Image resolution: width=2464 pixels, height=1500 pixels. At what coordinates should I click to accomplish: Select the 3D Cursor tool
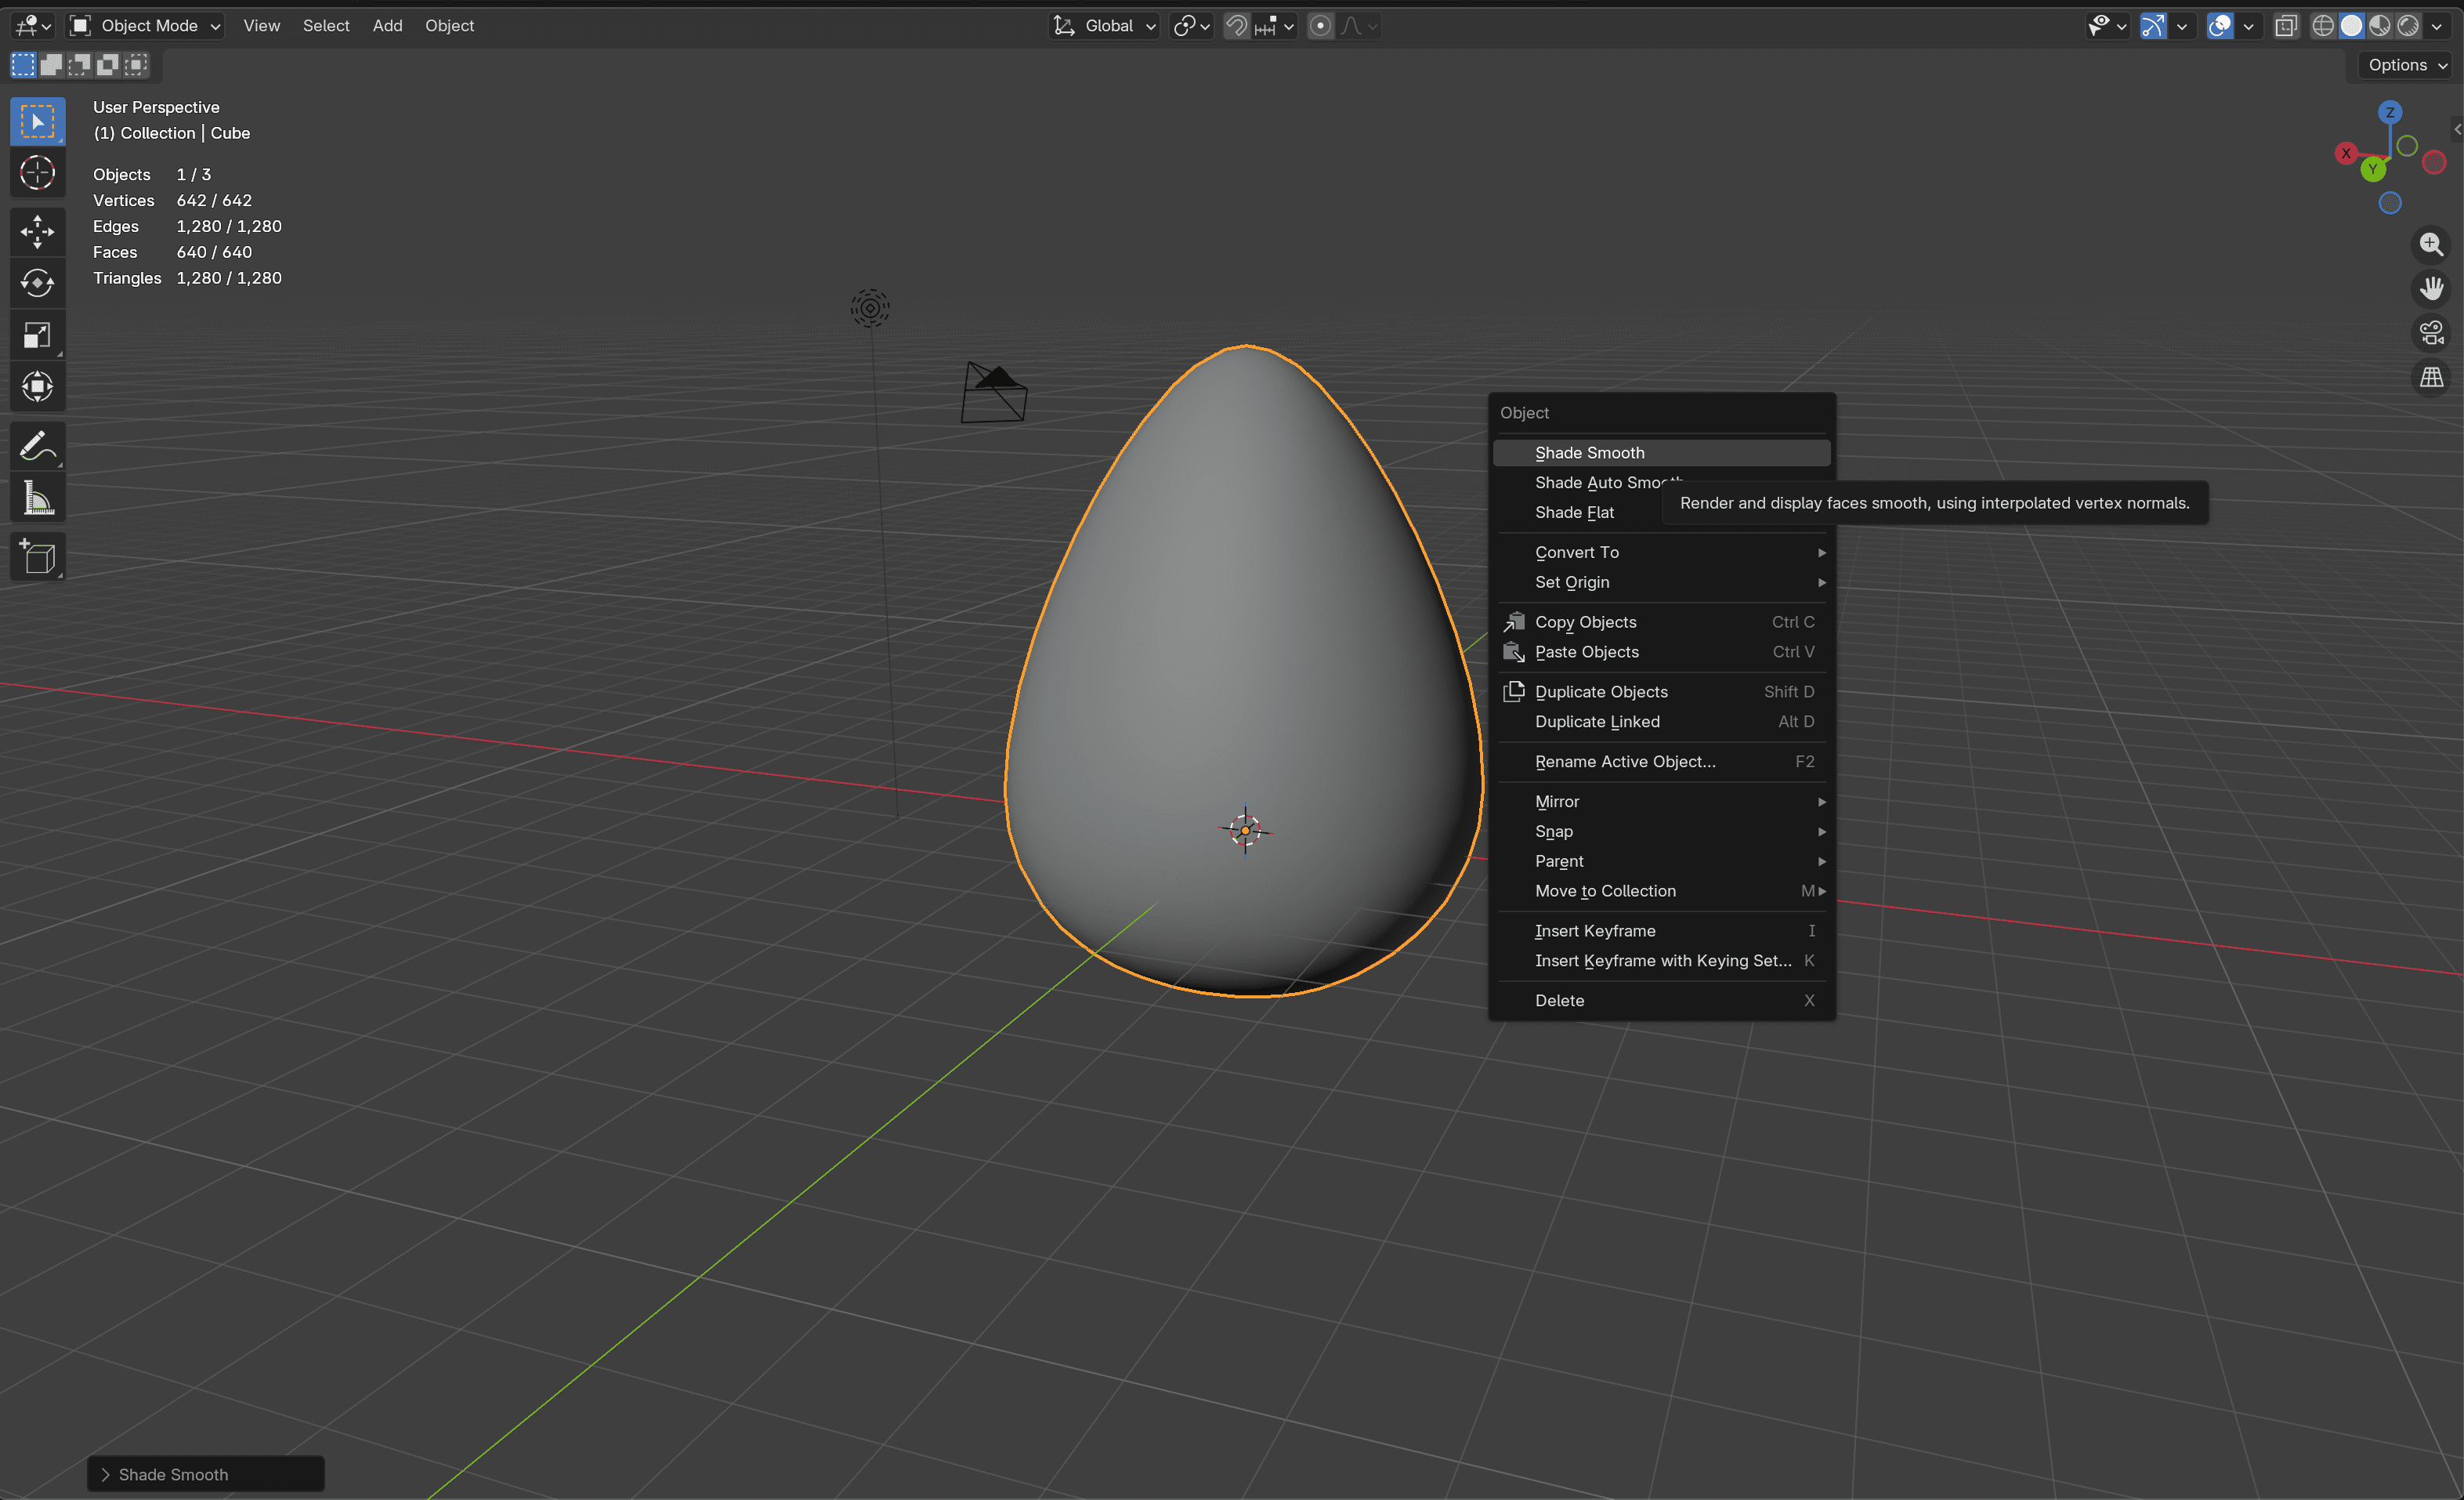pos(38,173)
